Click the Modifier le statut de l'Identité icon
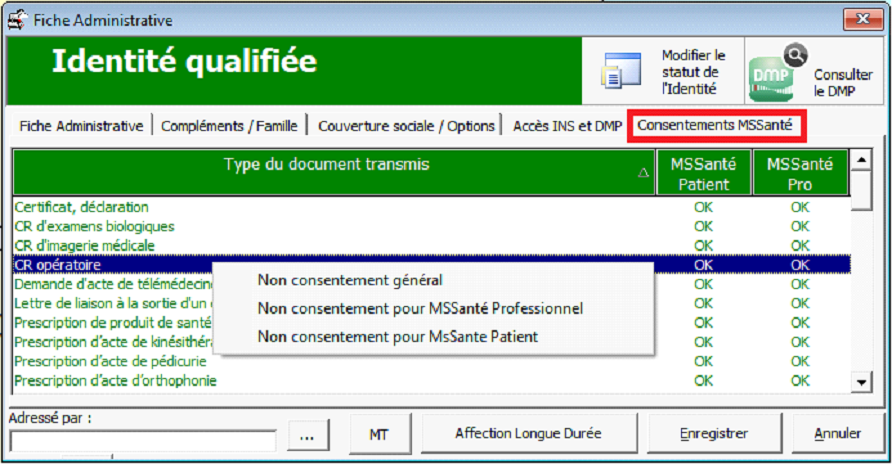Image resolution: width=894 pixels, height=465 pixels. click(x=621, y=70)
